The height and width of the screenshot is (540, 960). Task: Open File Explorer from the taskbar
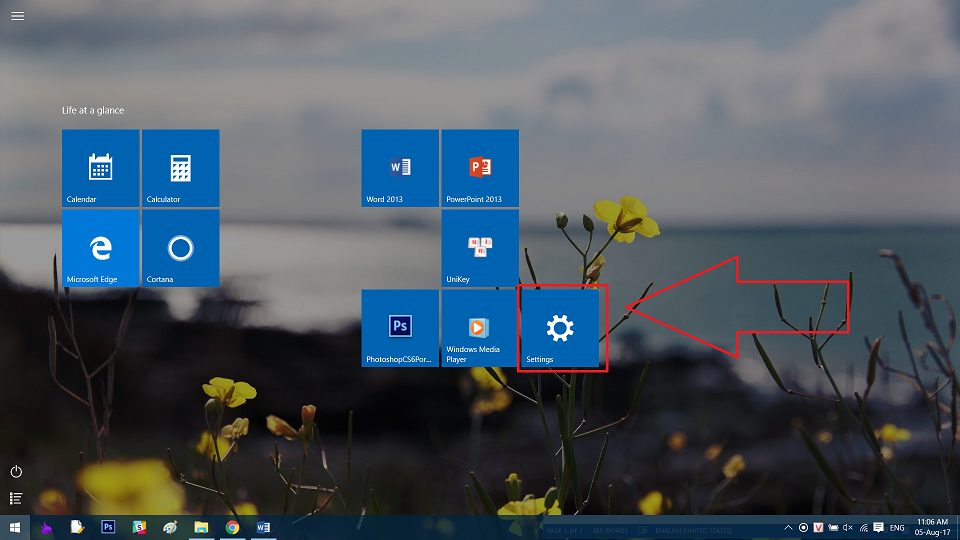[x=201, y=527]
